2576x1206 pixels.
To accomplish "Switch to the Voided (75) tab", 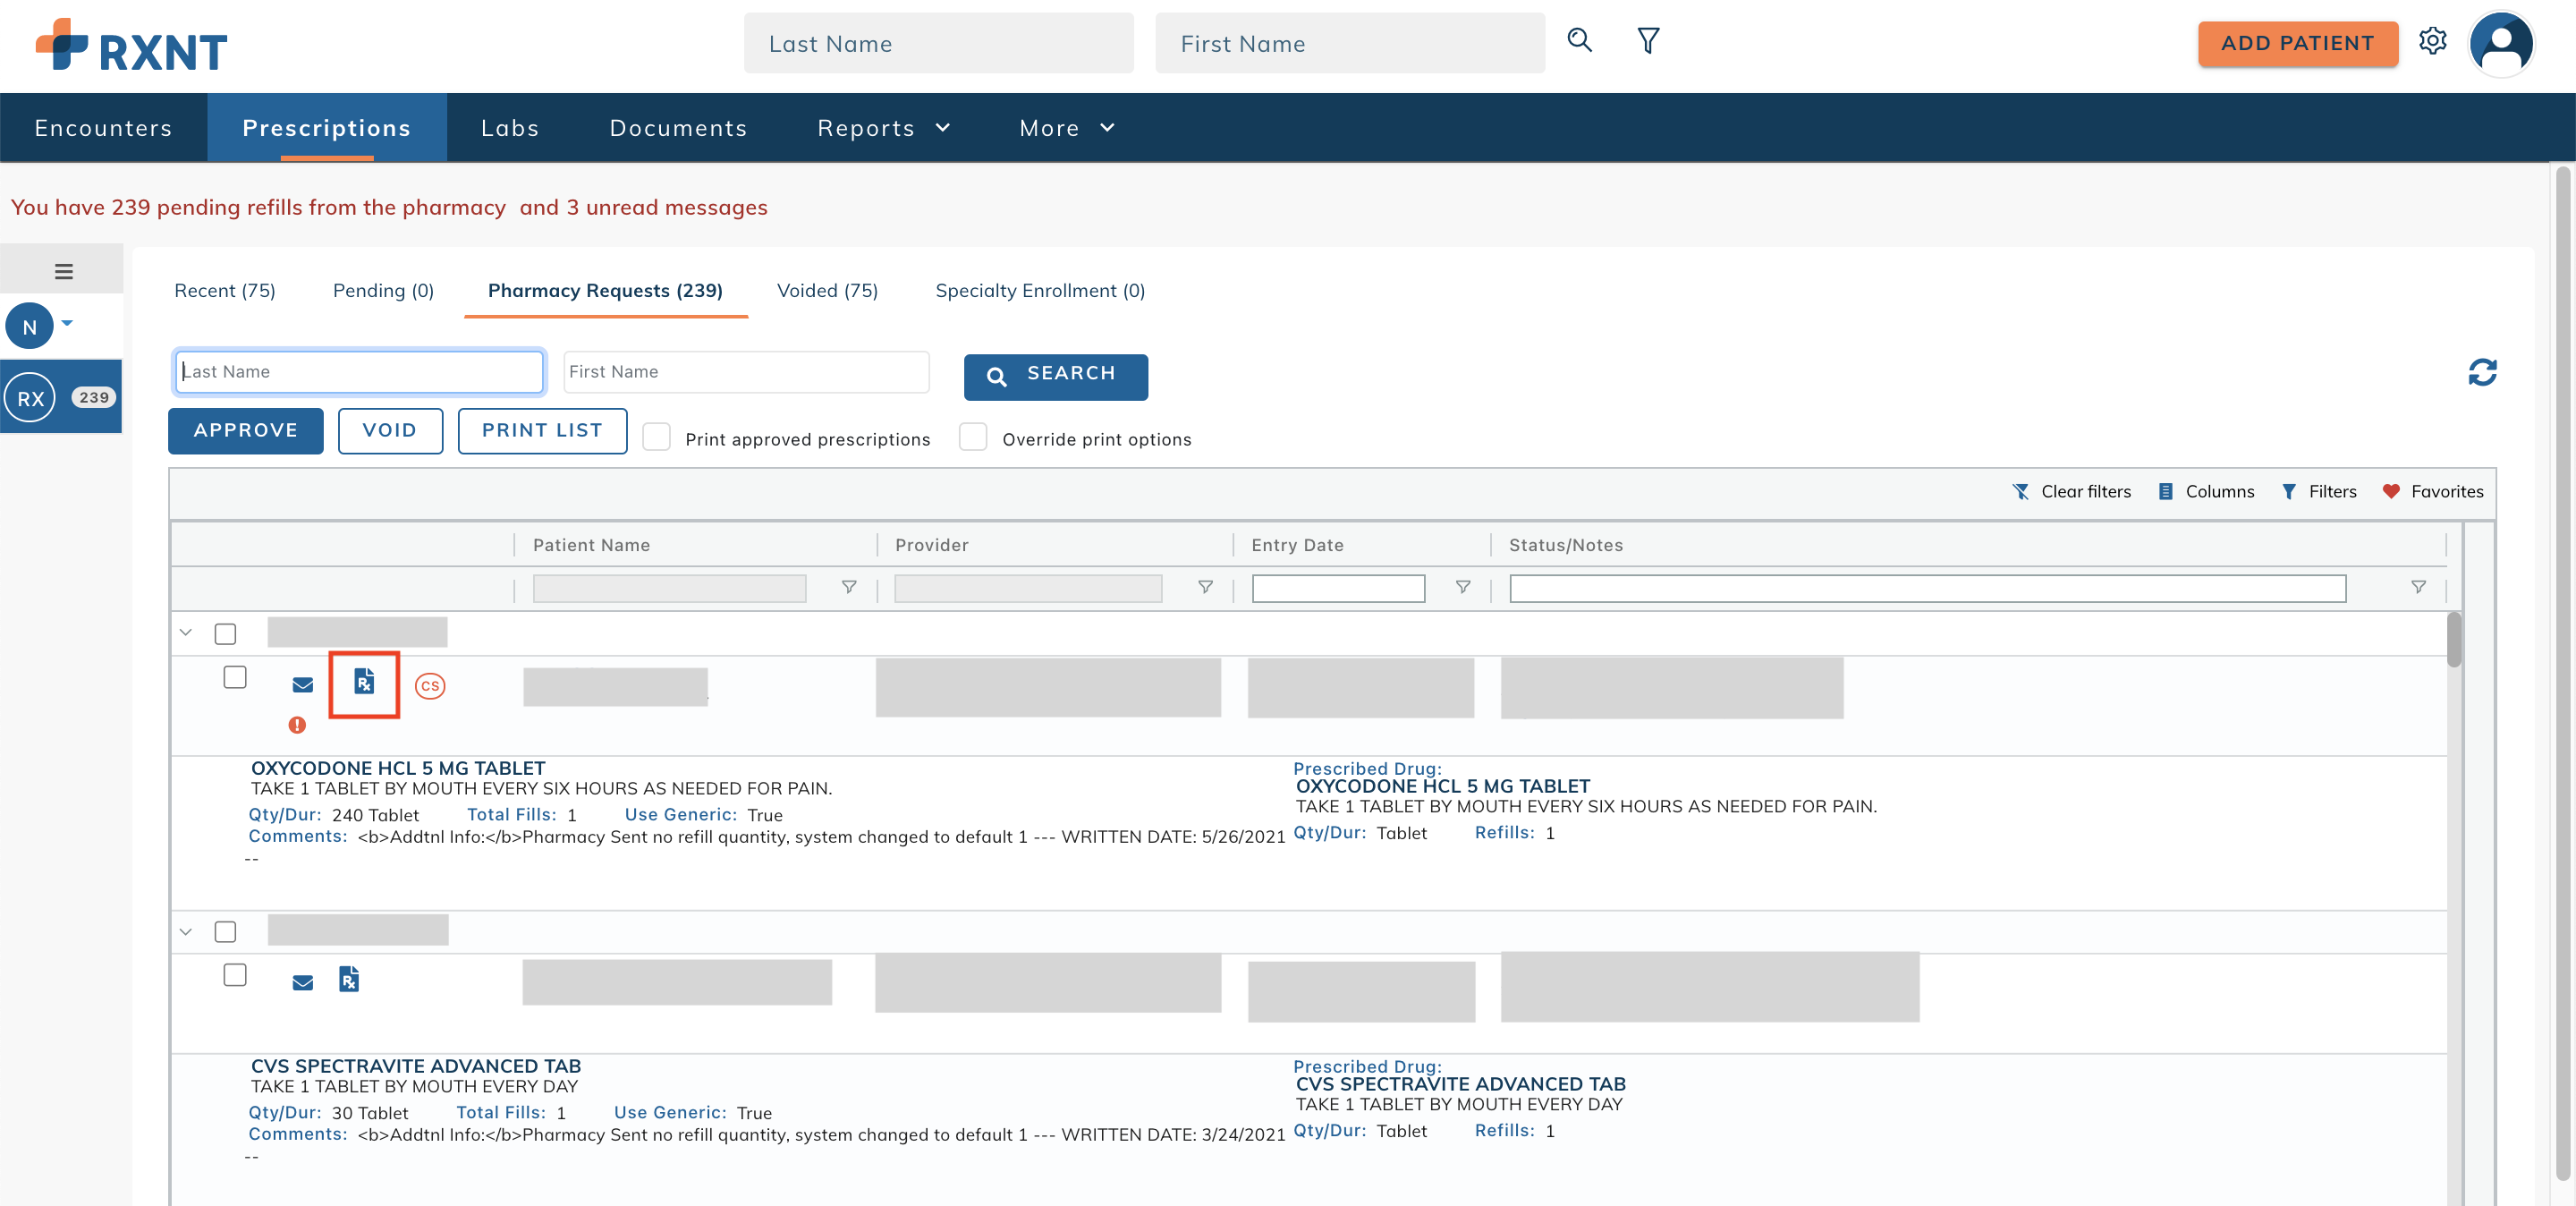I will 826,290.
